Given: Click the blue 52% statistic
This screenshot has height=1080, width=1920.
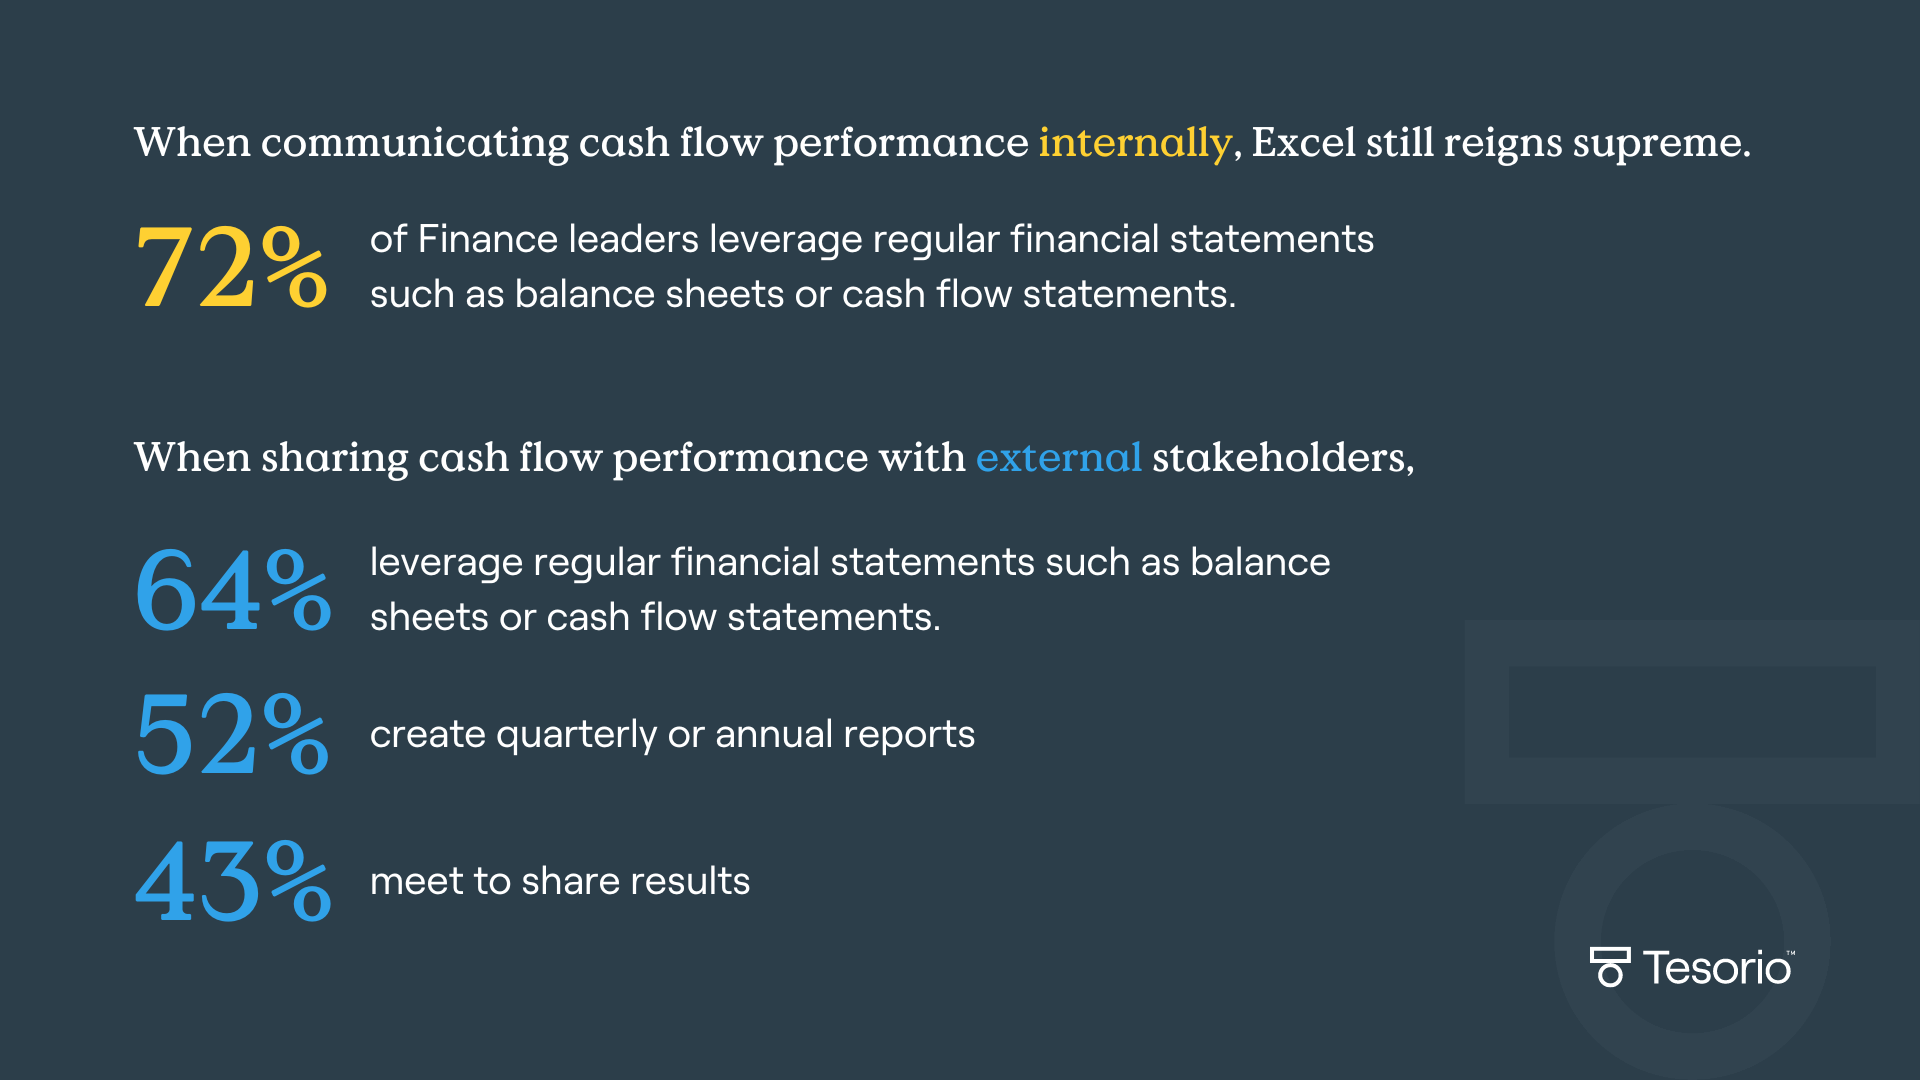Looking at the screenshot, I should (232, 735).
